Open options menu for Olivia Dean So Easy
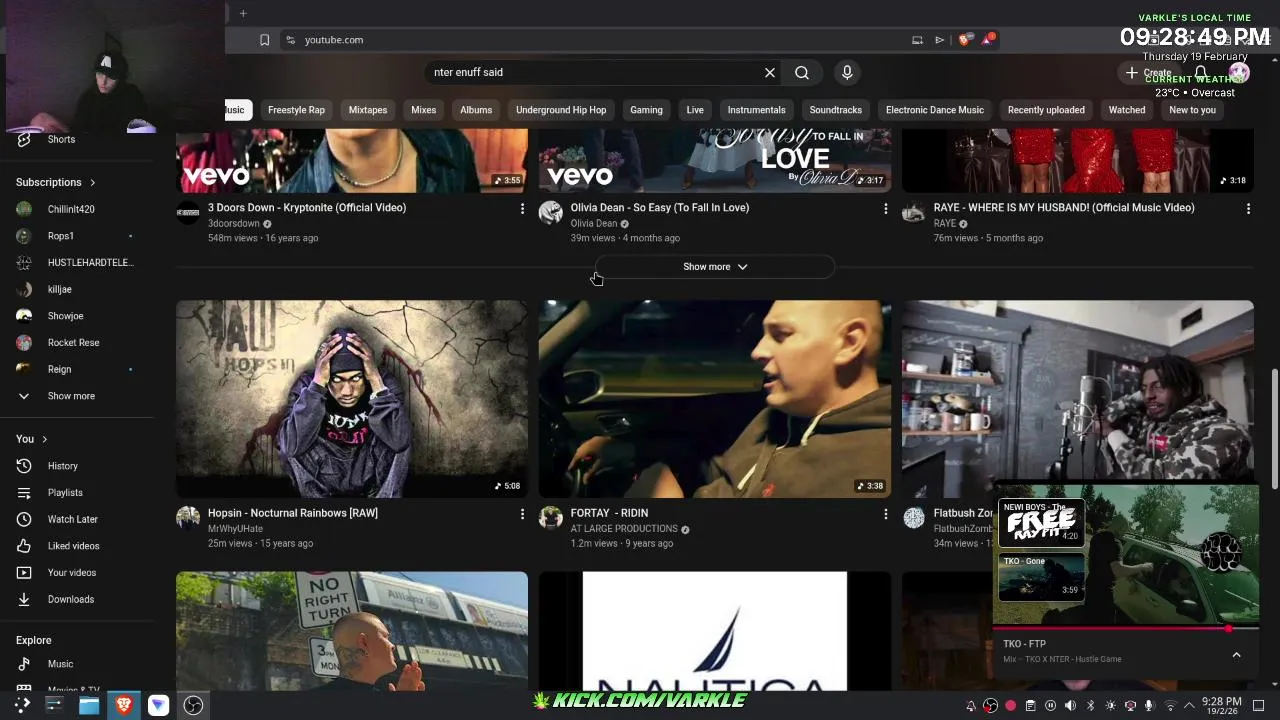Image resolution: width=1280 pixels, height=720 pixels. [x=885, y=209]
